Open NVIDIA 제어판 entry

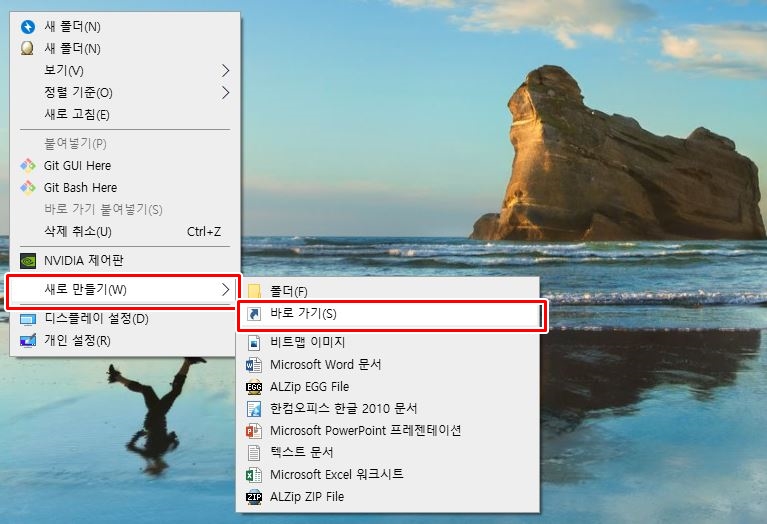(x=125, y=260)
